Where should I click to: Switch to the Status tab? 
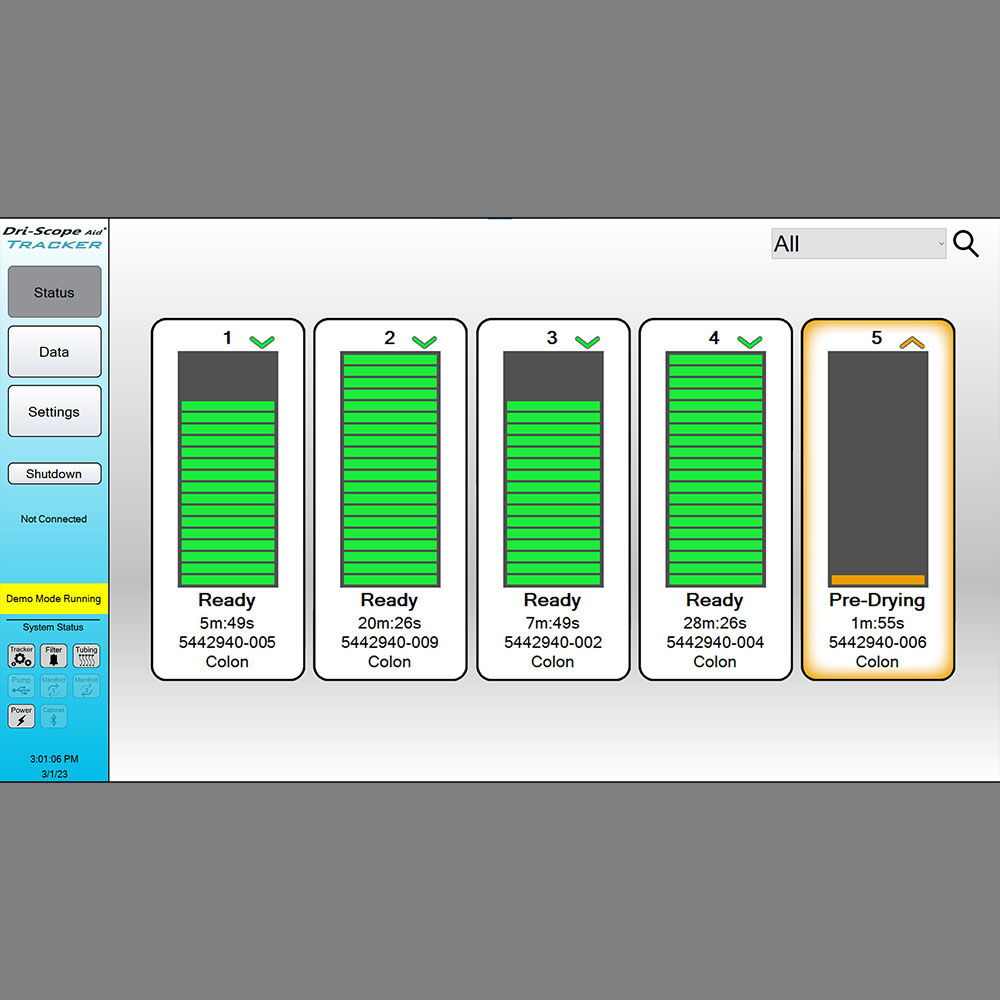click(x=54, y=292)
